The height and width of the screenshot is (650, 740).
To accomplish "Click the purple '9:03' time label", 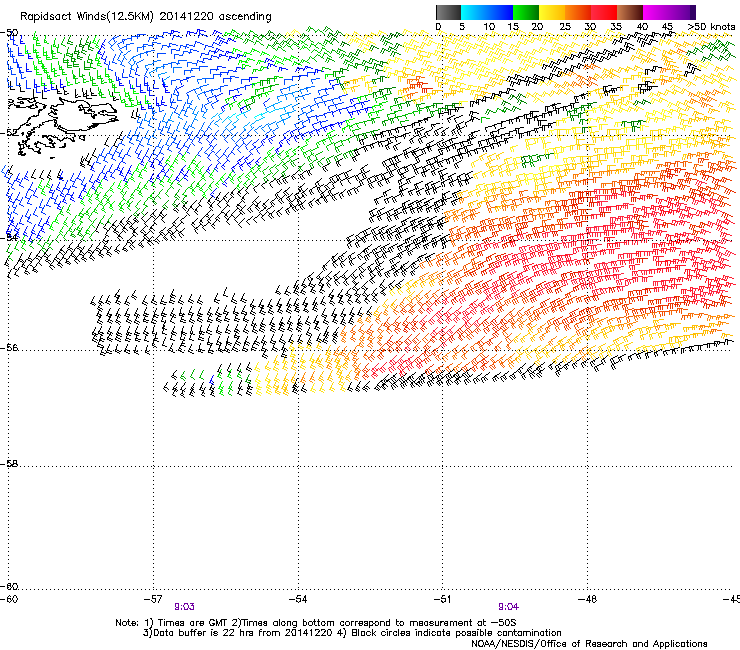I will 184,607.
